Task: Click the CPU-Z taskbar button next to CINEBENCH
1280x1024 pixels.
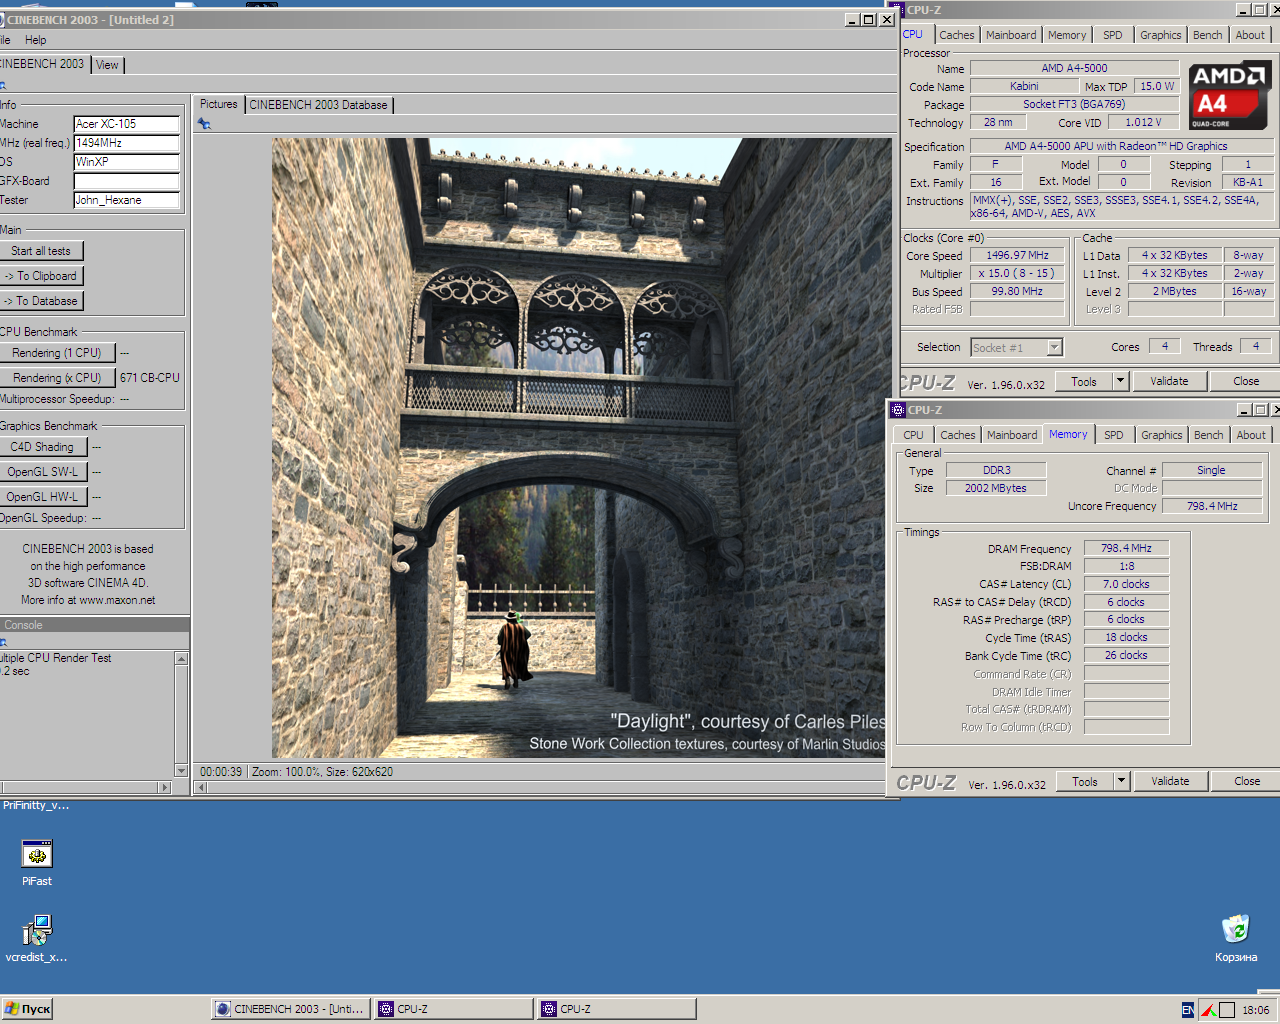Action: (454, 1009)
